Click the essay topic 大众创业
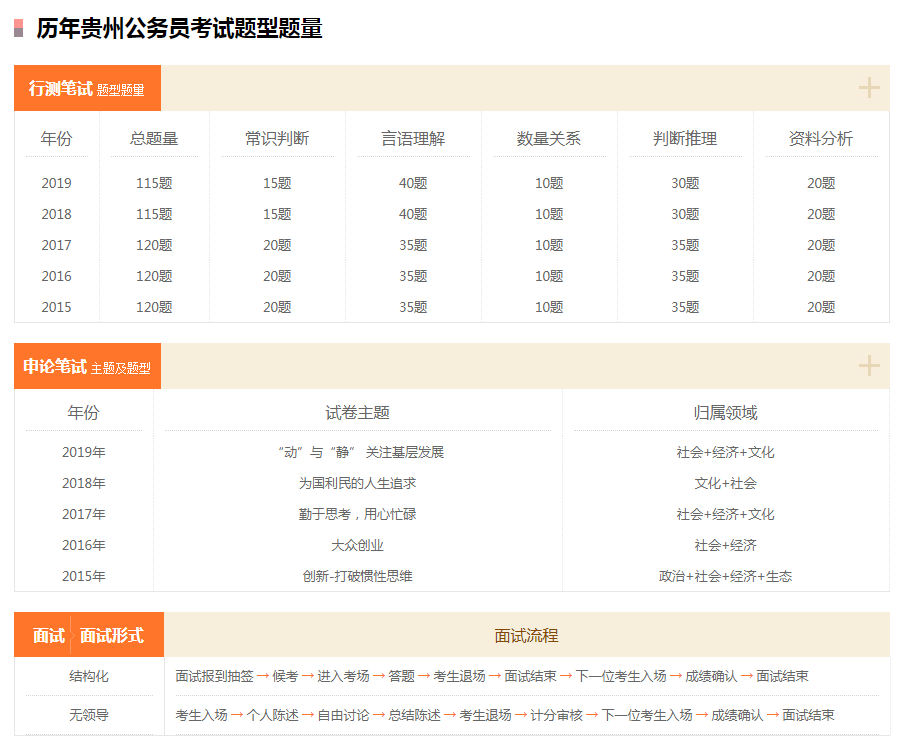Screen dimensions: 906x756 360,545
